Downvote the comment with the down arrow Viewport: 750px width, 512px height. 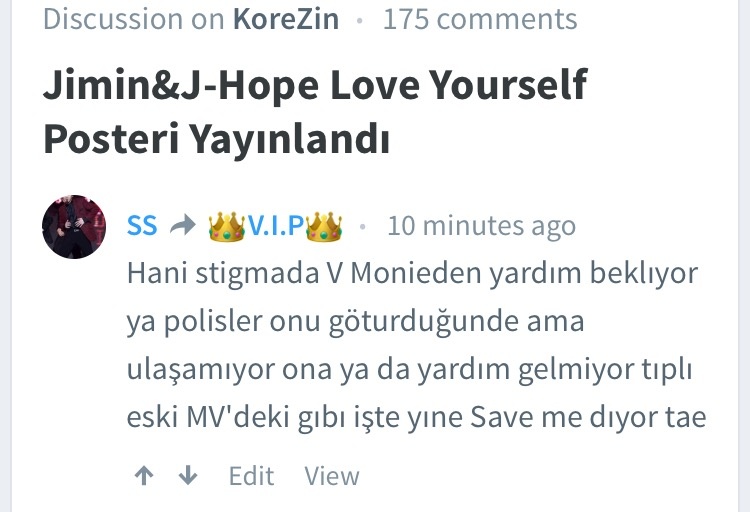tap(188, 476)
